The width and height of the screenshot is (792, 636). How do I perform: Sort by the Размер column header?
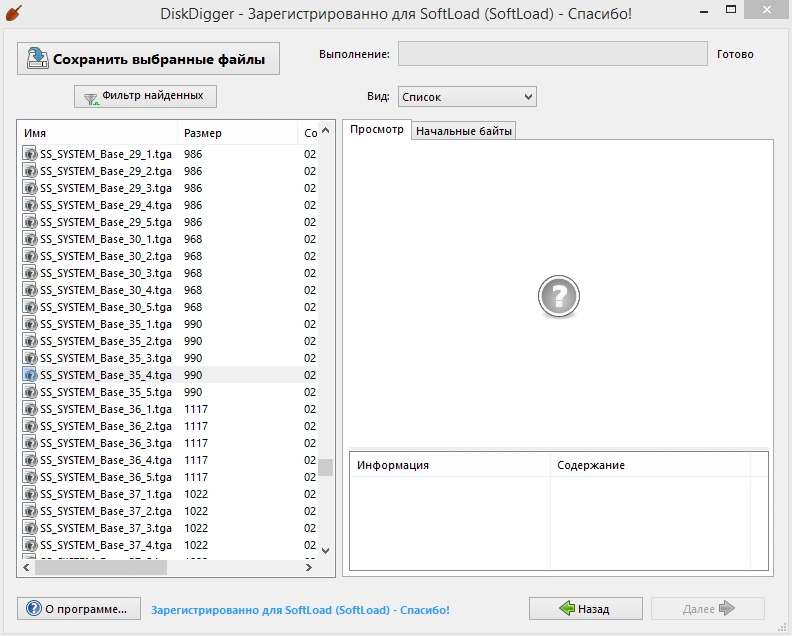(237, 133)
